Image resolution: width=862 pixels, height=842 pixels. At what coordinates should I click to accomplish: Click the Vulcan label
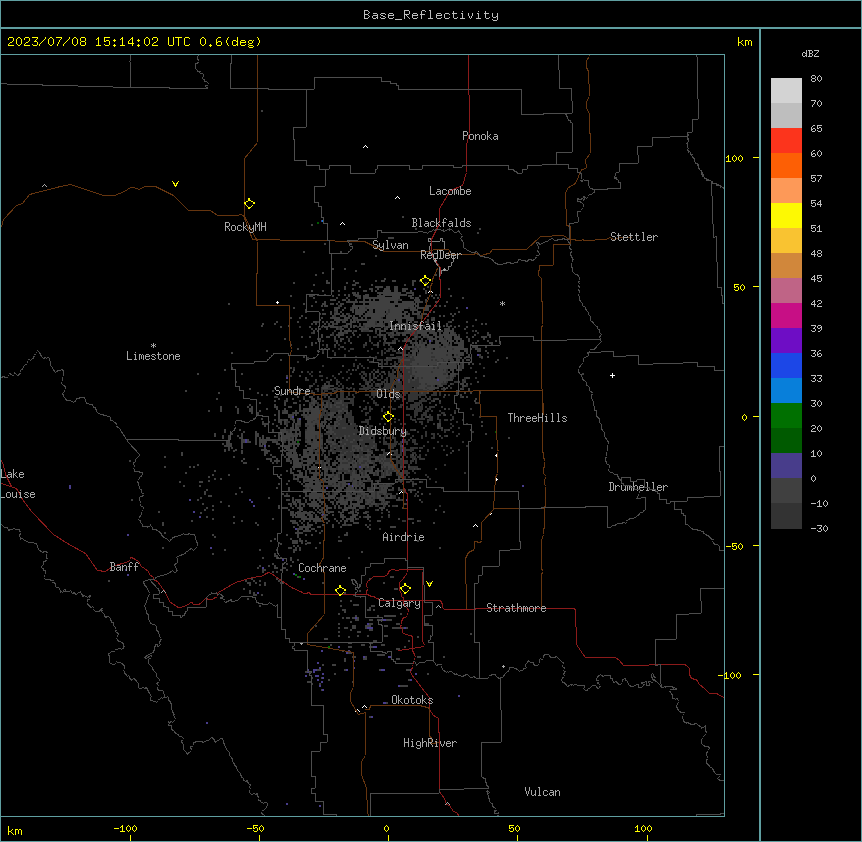pyautogui.click(x=543, y=792)
